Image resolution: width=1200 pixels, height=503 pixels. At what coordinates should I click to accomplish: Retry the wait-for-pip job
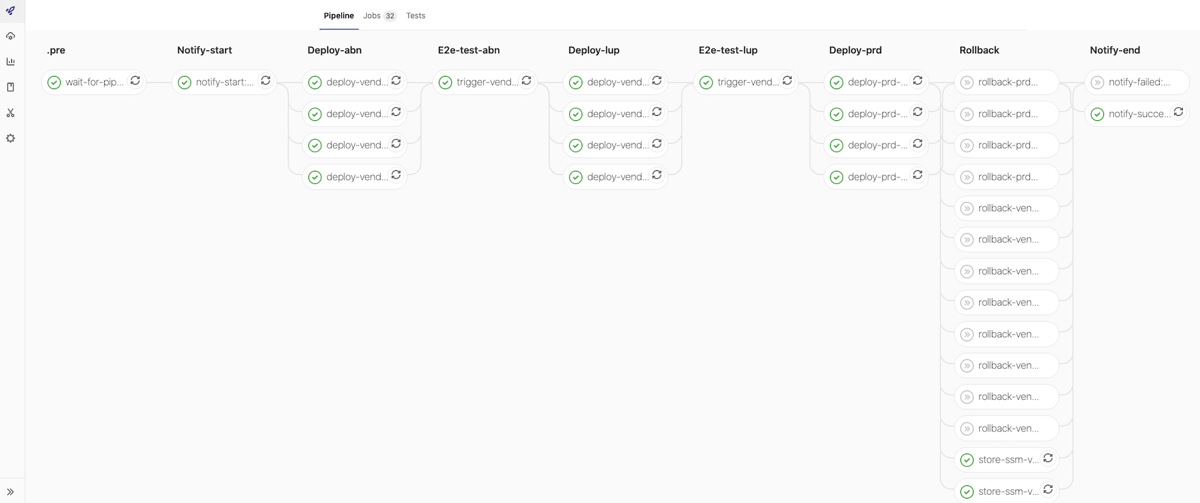point(135,81)
